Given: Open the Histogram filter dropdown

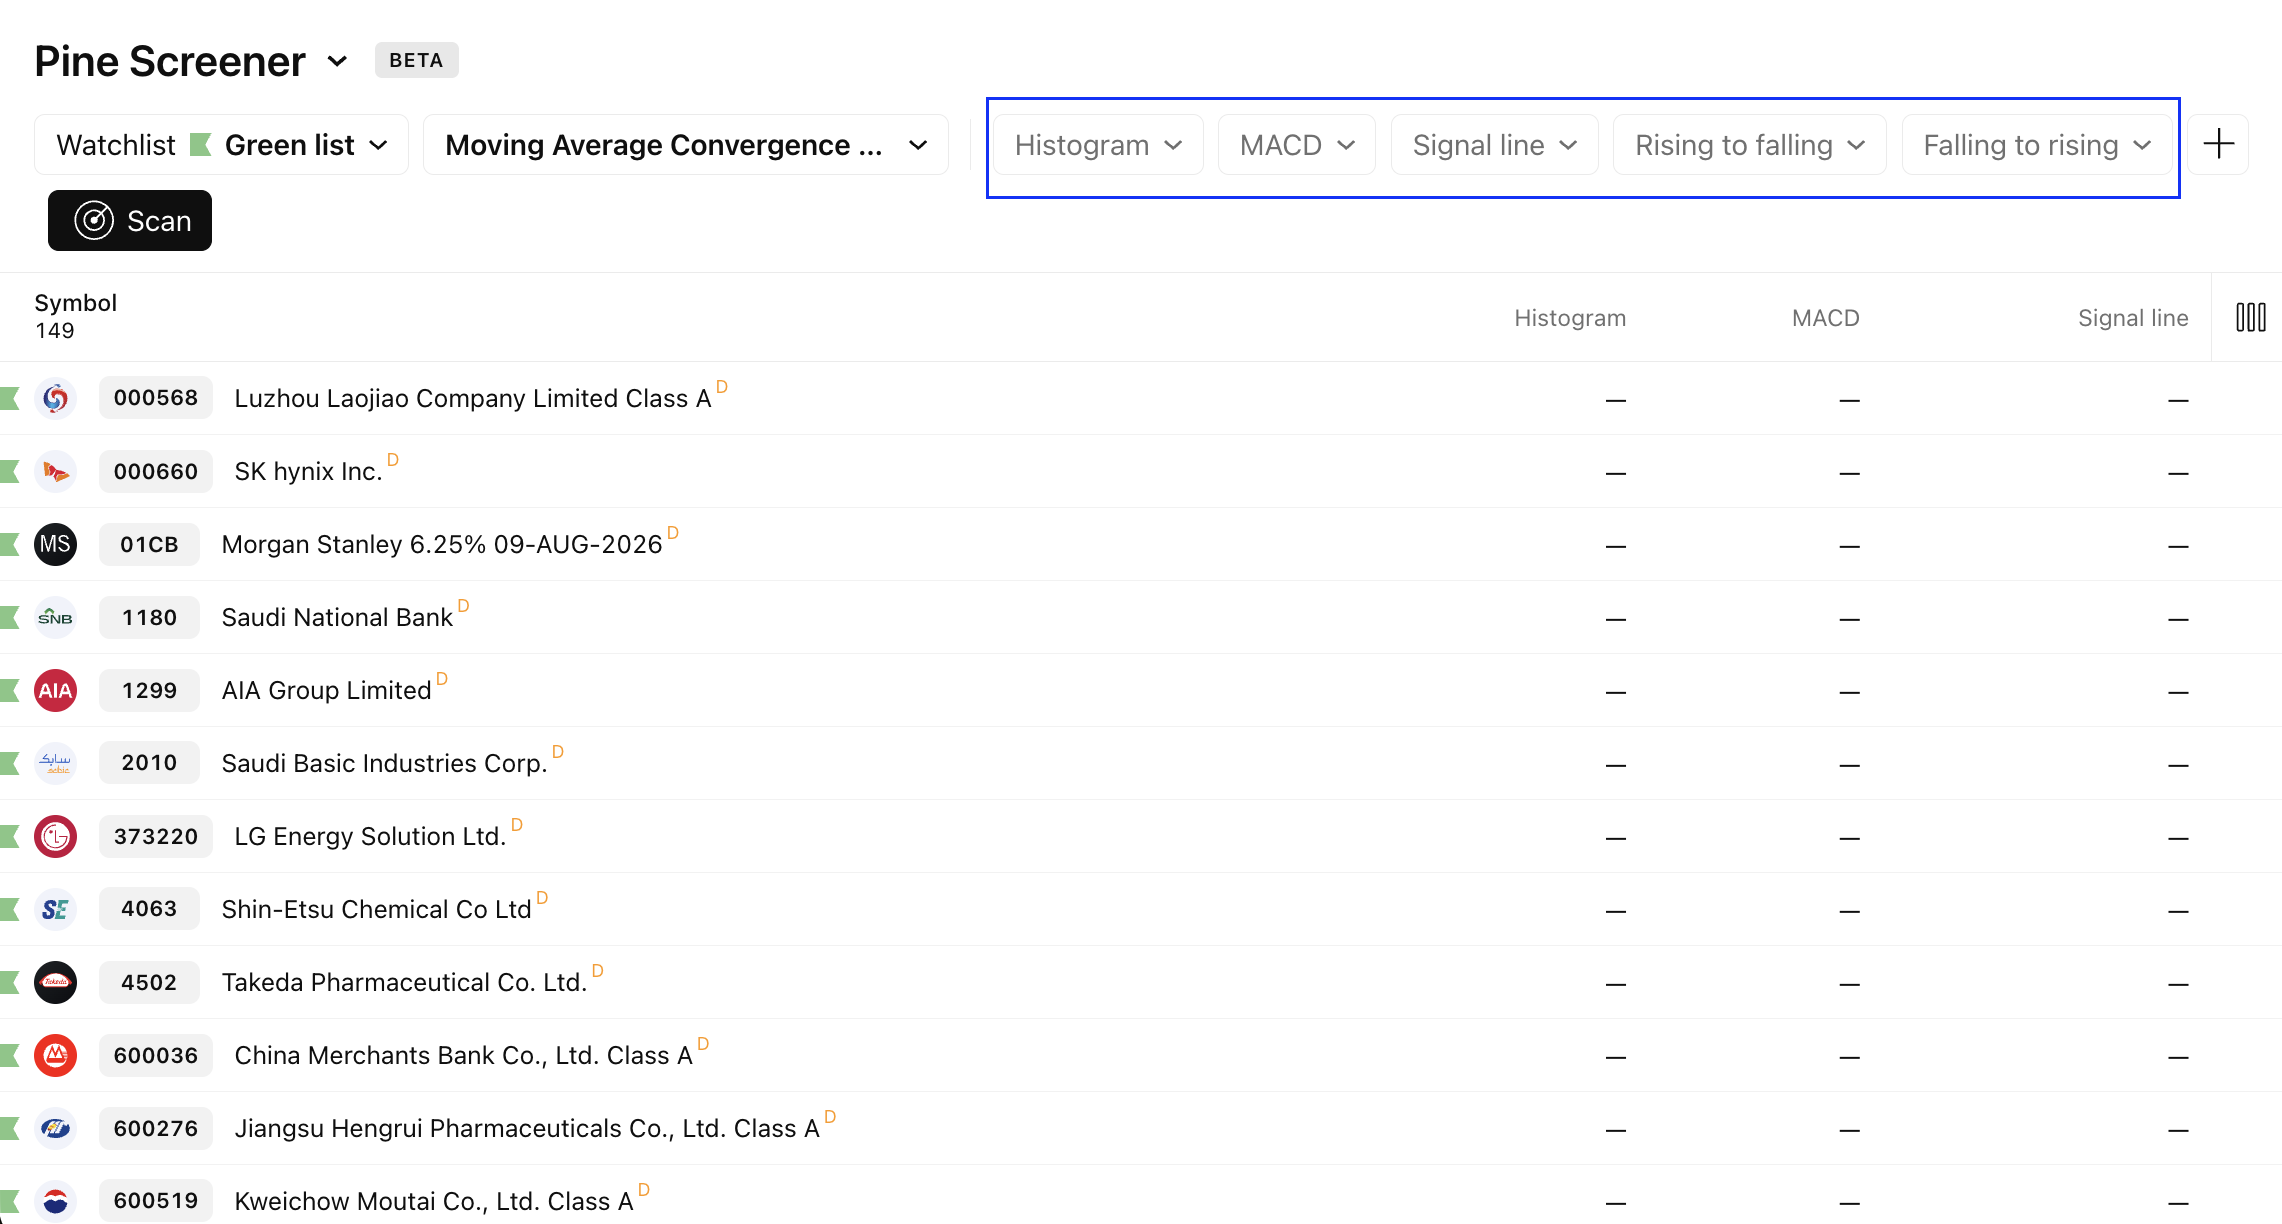Looking at the screenshot, I should coord(1097,145).
